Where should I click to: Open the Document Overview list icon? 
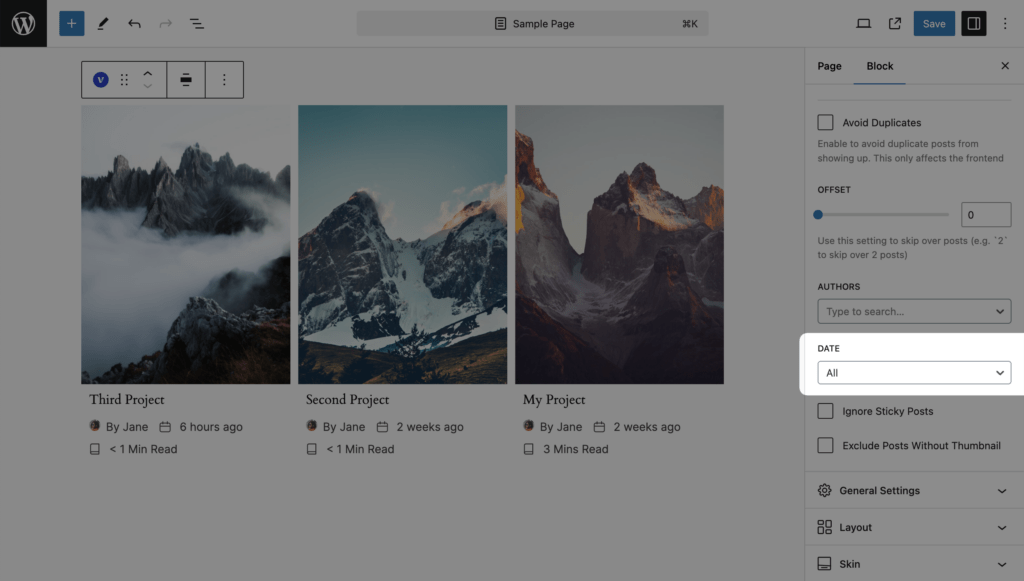(x=197, y=23)
